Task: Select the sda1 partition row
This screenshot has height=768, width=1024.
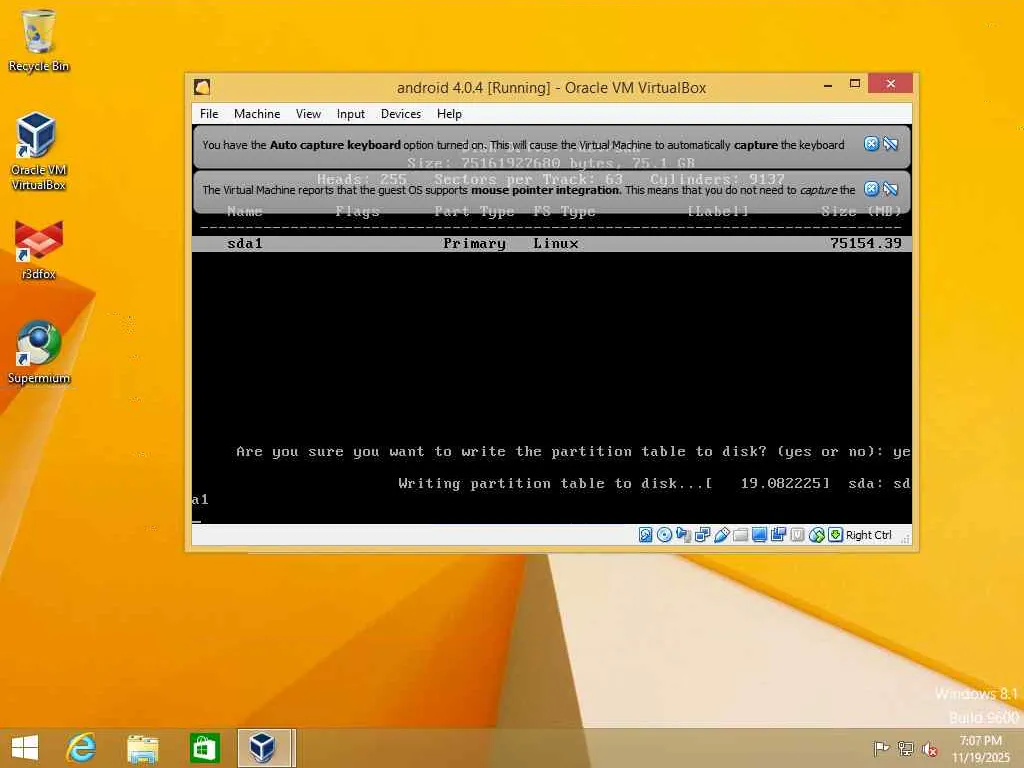Action: 552,244
